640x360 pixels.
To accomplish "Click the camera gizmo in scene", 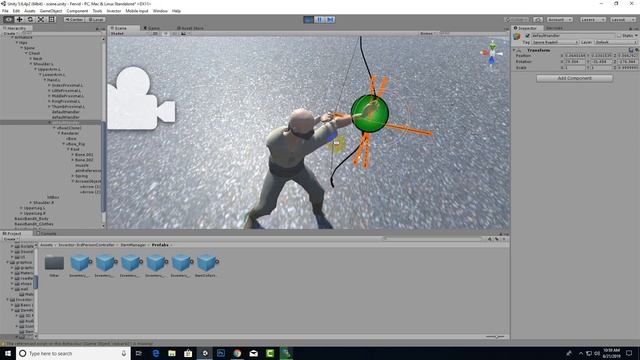I will 141,99.
